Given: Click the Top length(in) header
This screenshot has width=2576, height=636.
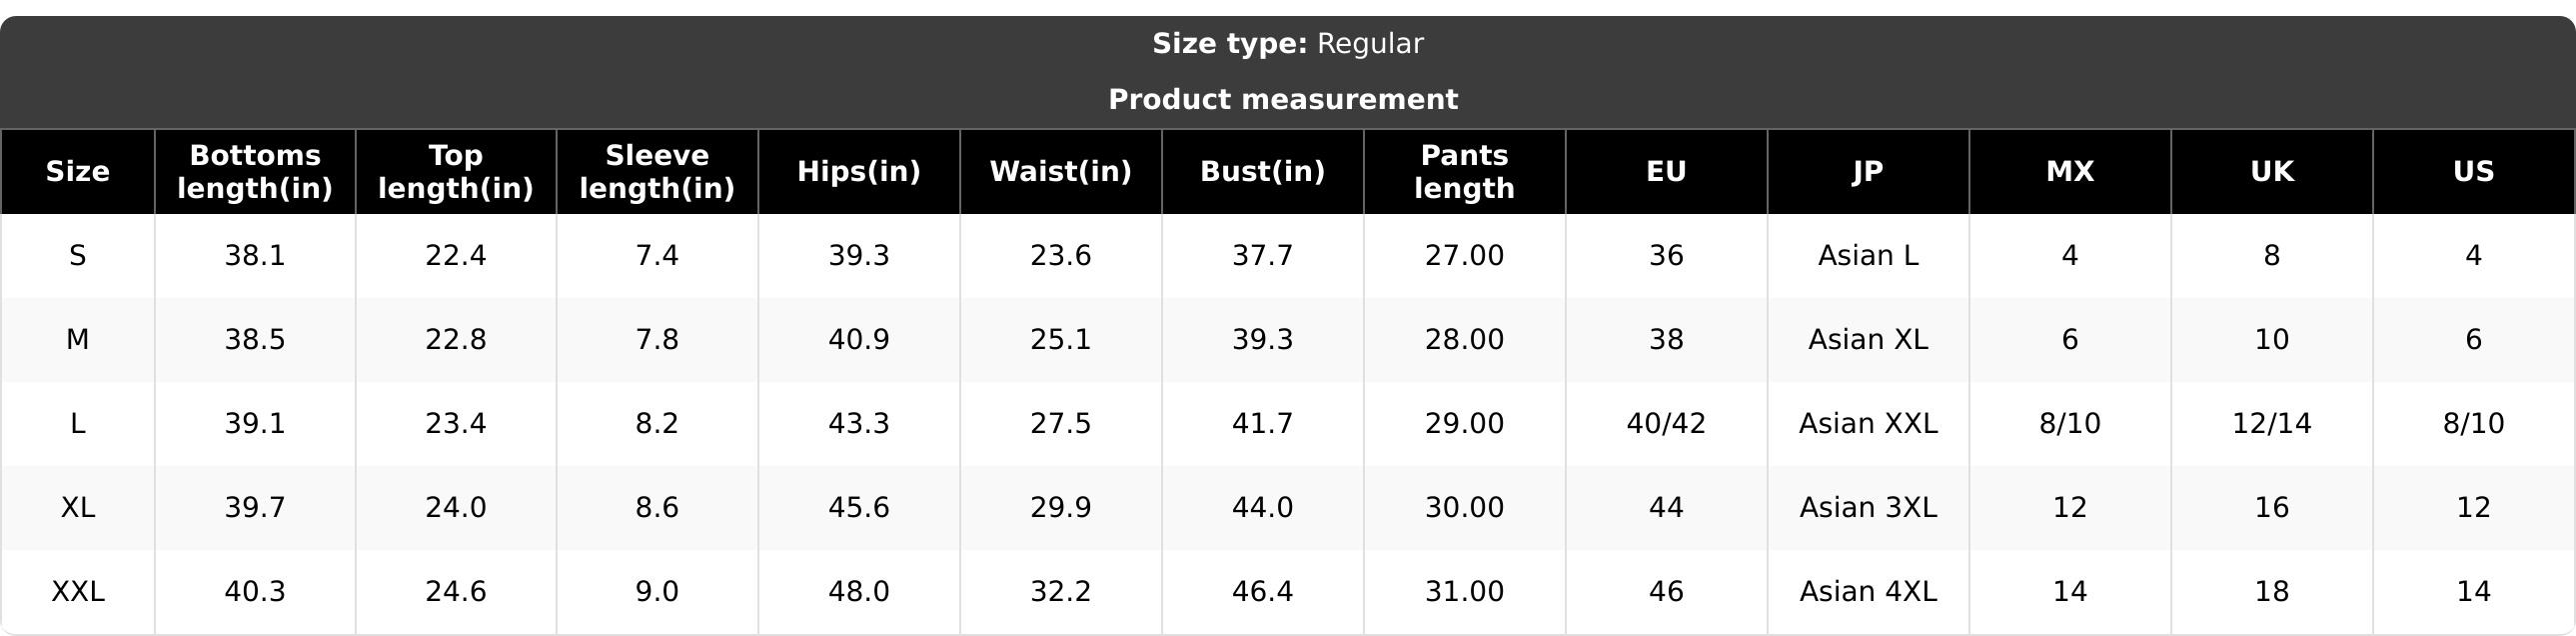Looking at the screenshot, I should point(456,171).
